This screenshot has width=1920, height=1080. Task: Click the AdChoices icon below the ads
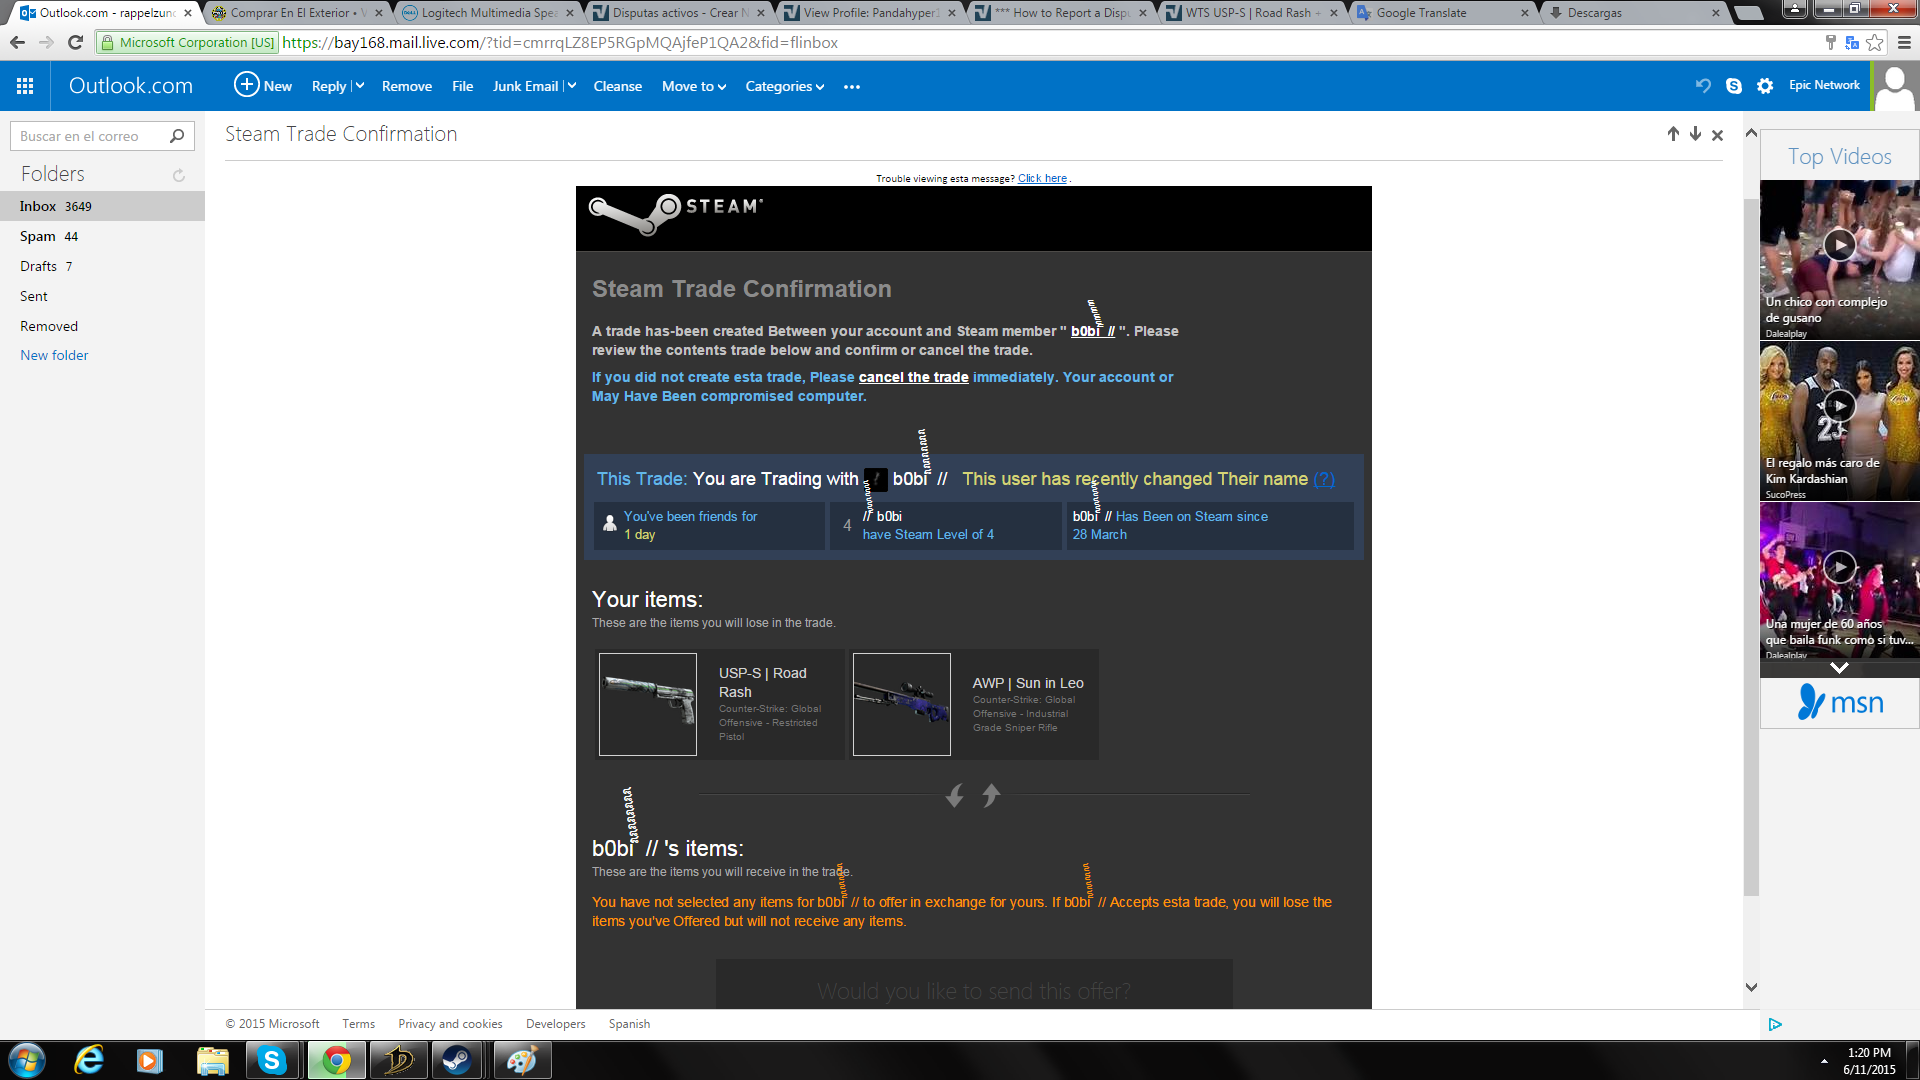coord(1775,1024)
